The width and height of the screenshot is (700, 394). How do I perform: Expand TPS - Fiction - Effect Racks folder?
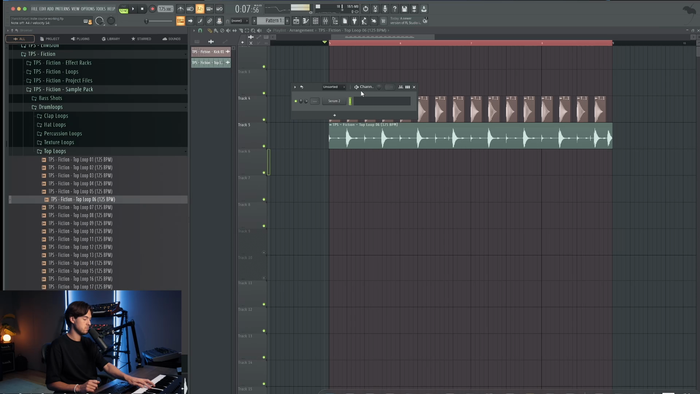pos(62,63)
